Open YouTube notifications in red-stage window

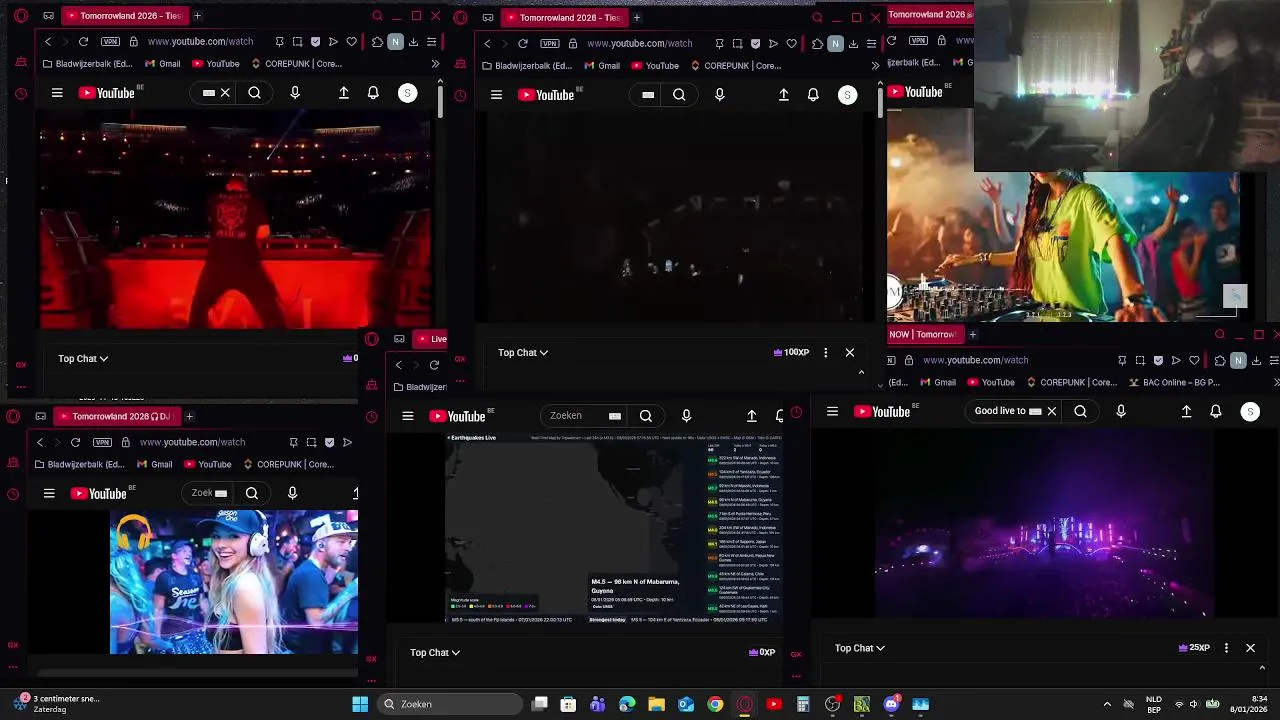pyautogui.click(x=373, y=93)
